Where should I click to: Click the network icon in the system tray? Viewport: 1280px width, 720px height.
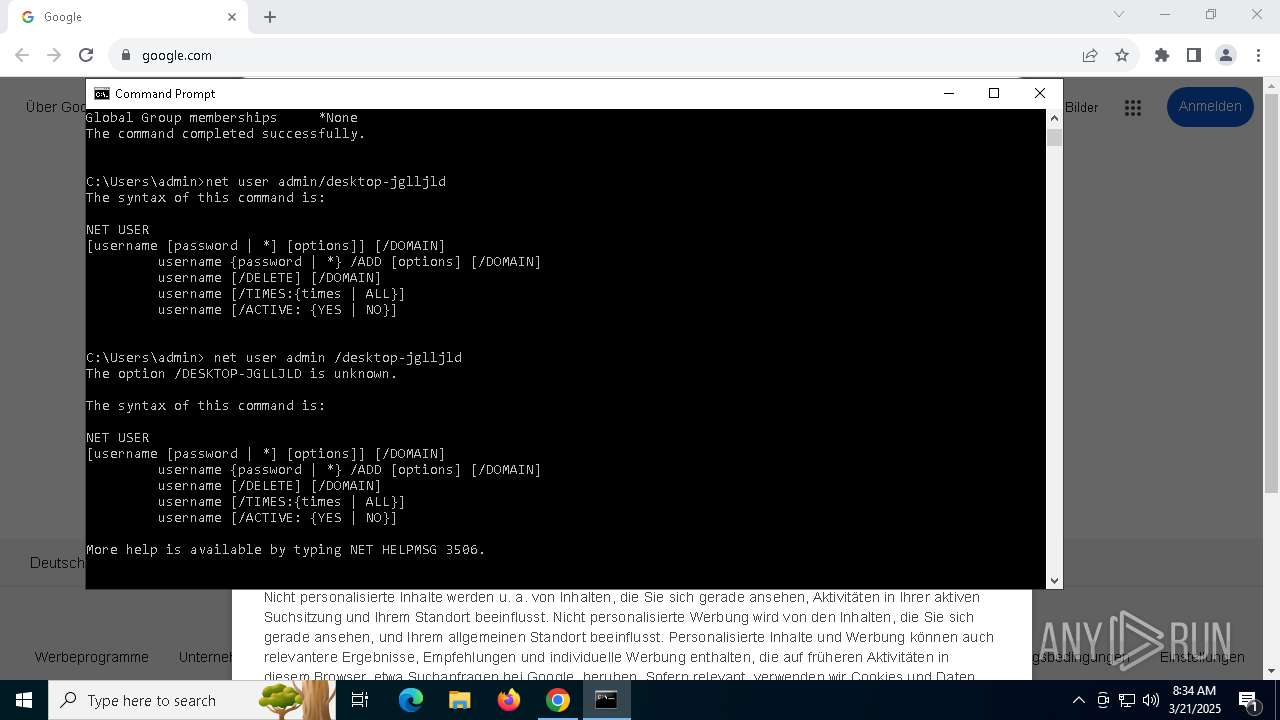tap(1127, 700)
